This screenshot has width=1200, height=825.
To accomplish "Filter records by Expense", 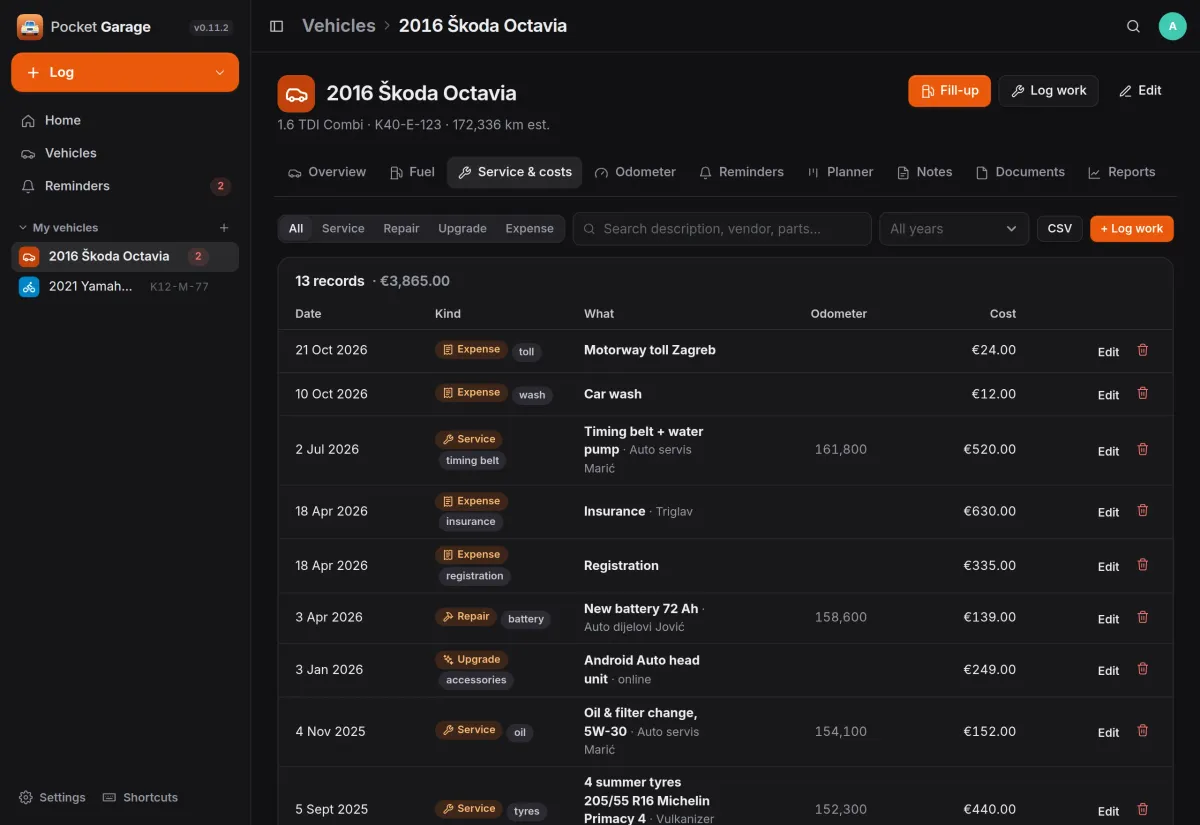I will tap(529, 229).
